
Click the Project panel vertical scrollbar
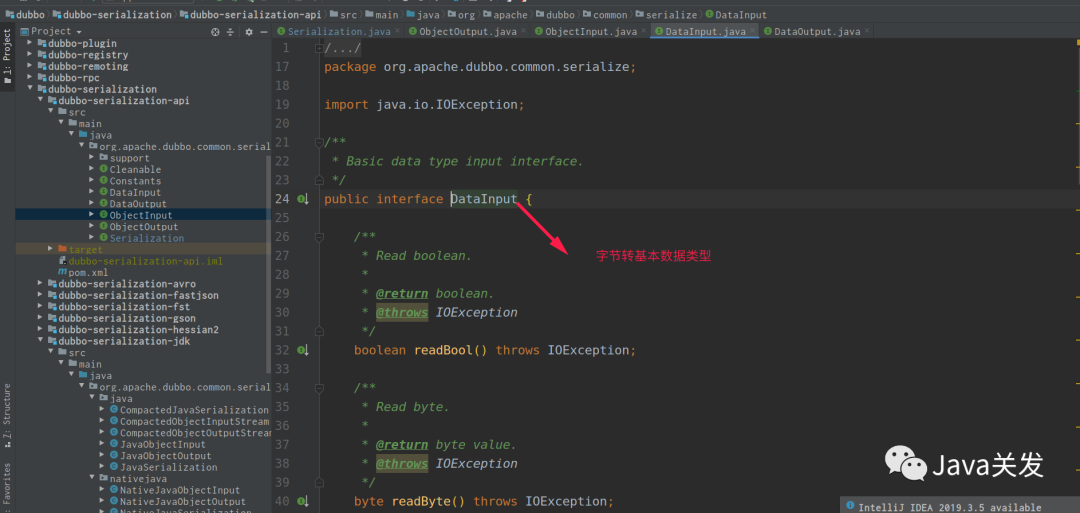point(269,264)
